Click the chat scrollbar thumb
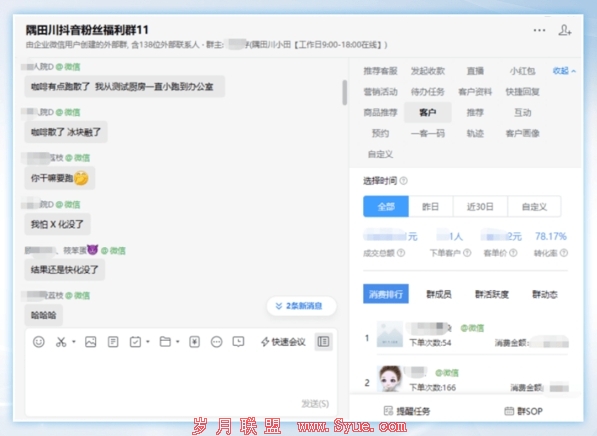597x436 pixels. pos(344,93)
